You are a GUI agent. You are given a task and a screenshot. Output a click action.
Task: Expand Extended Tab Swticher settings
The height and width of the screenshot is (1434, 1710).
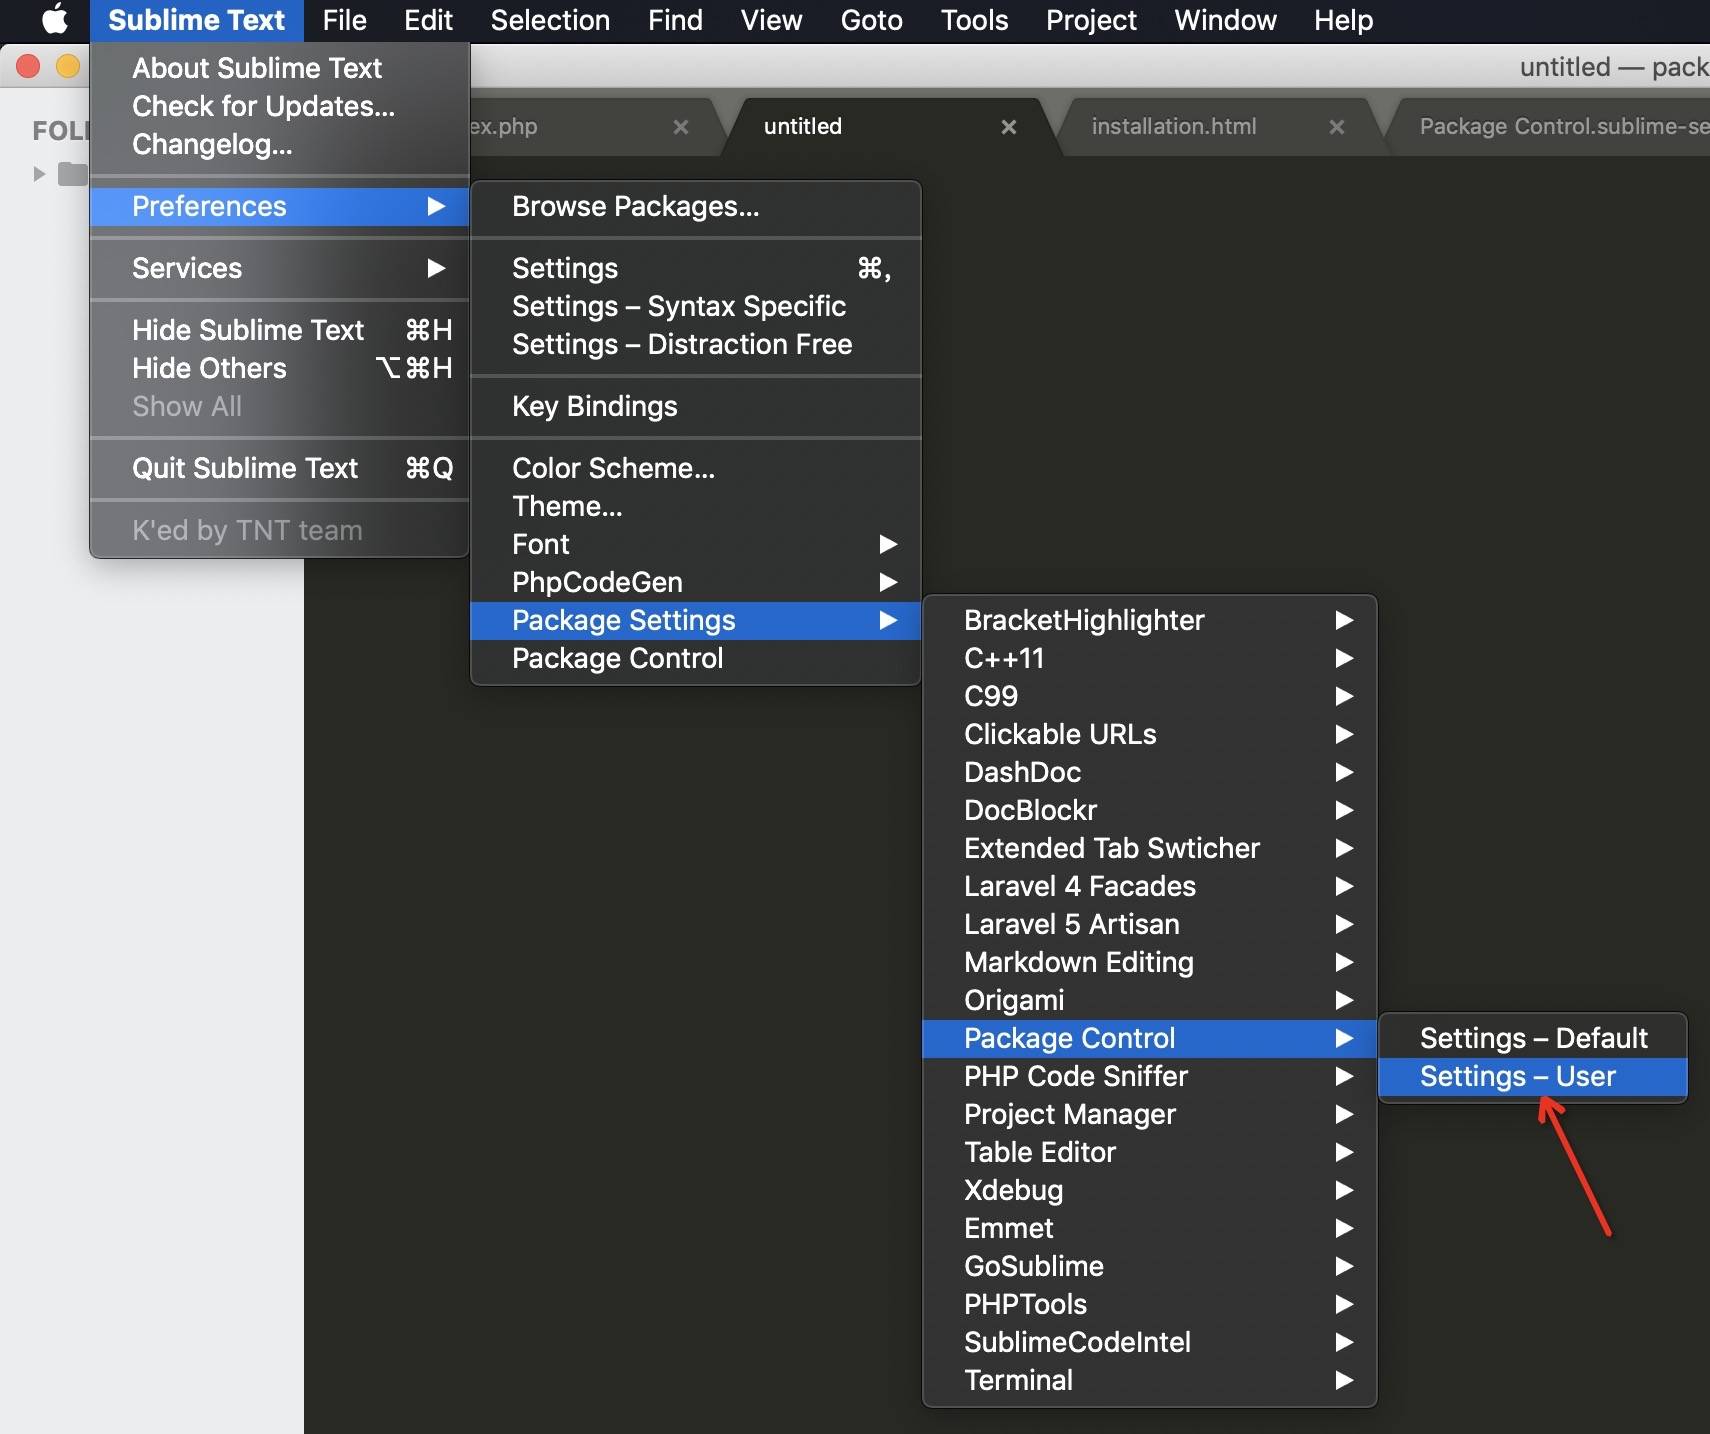pyautogui.click(x=1149, y=848)
